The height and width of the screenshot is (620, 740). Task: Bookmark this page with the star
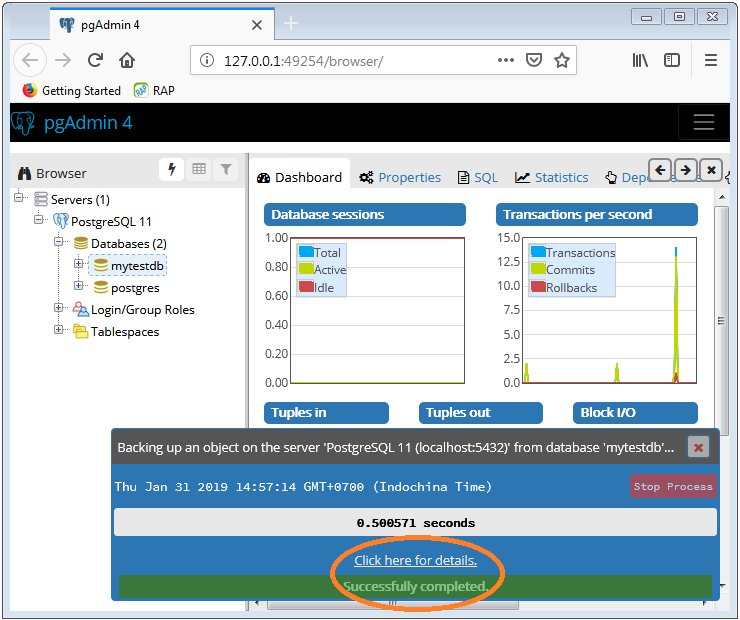[x=562, y=60]
